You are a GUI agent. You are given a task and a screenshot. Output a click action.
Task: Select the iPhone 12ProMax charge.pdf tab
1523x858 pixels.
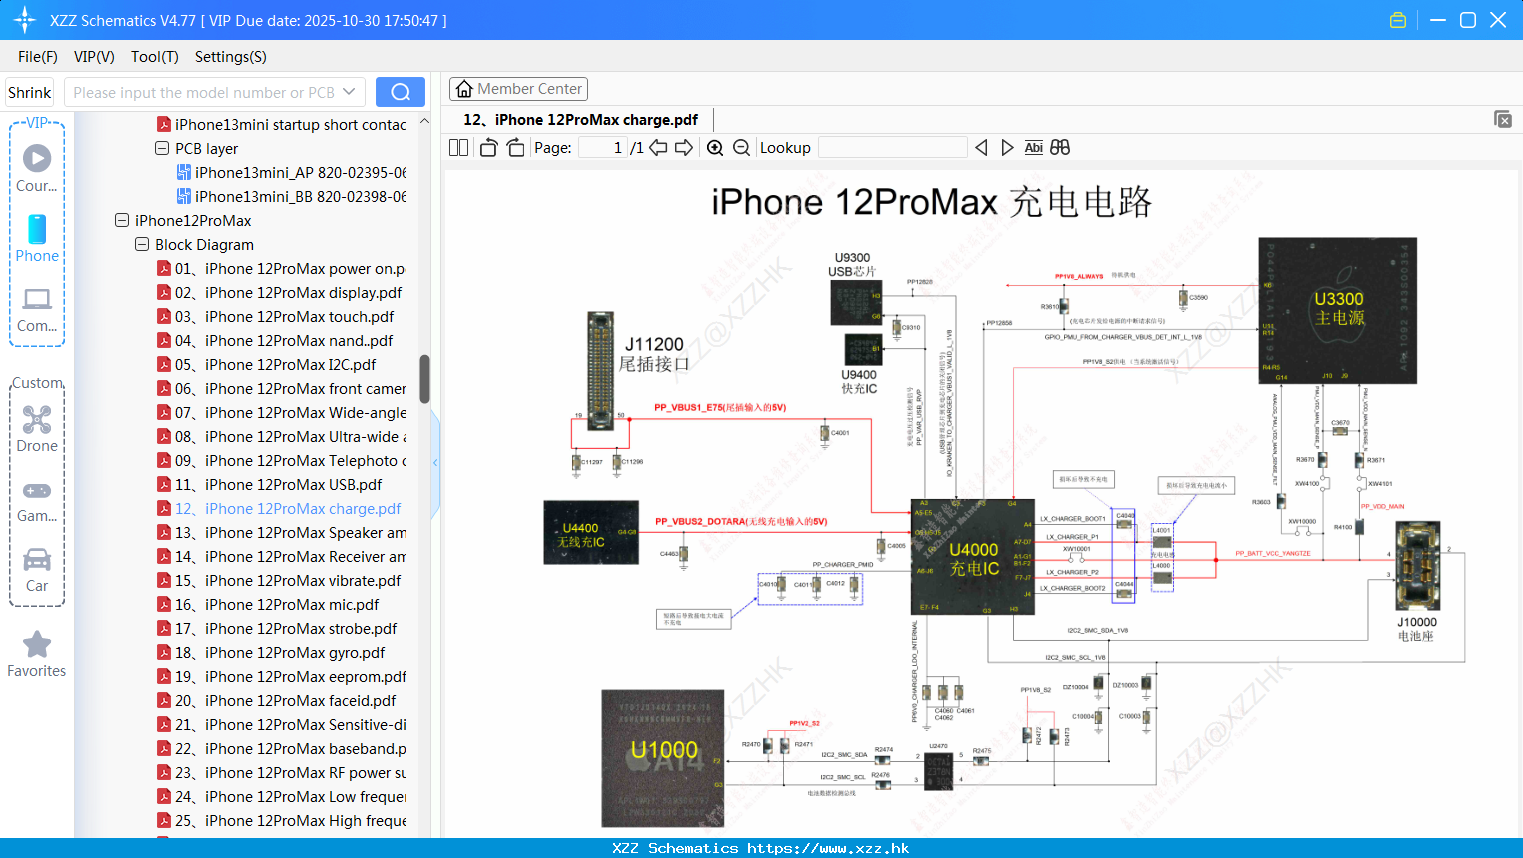[580, 120]
